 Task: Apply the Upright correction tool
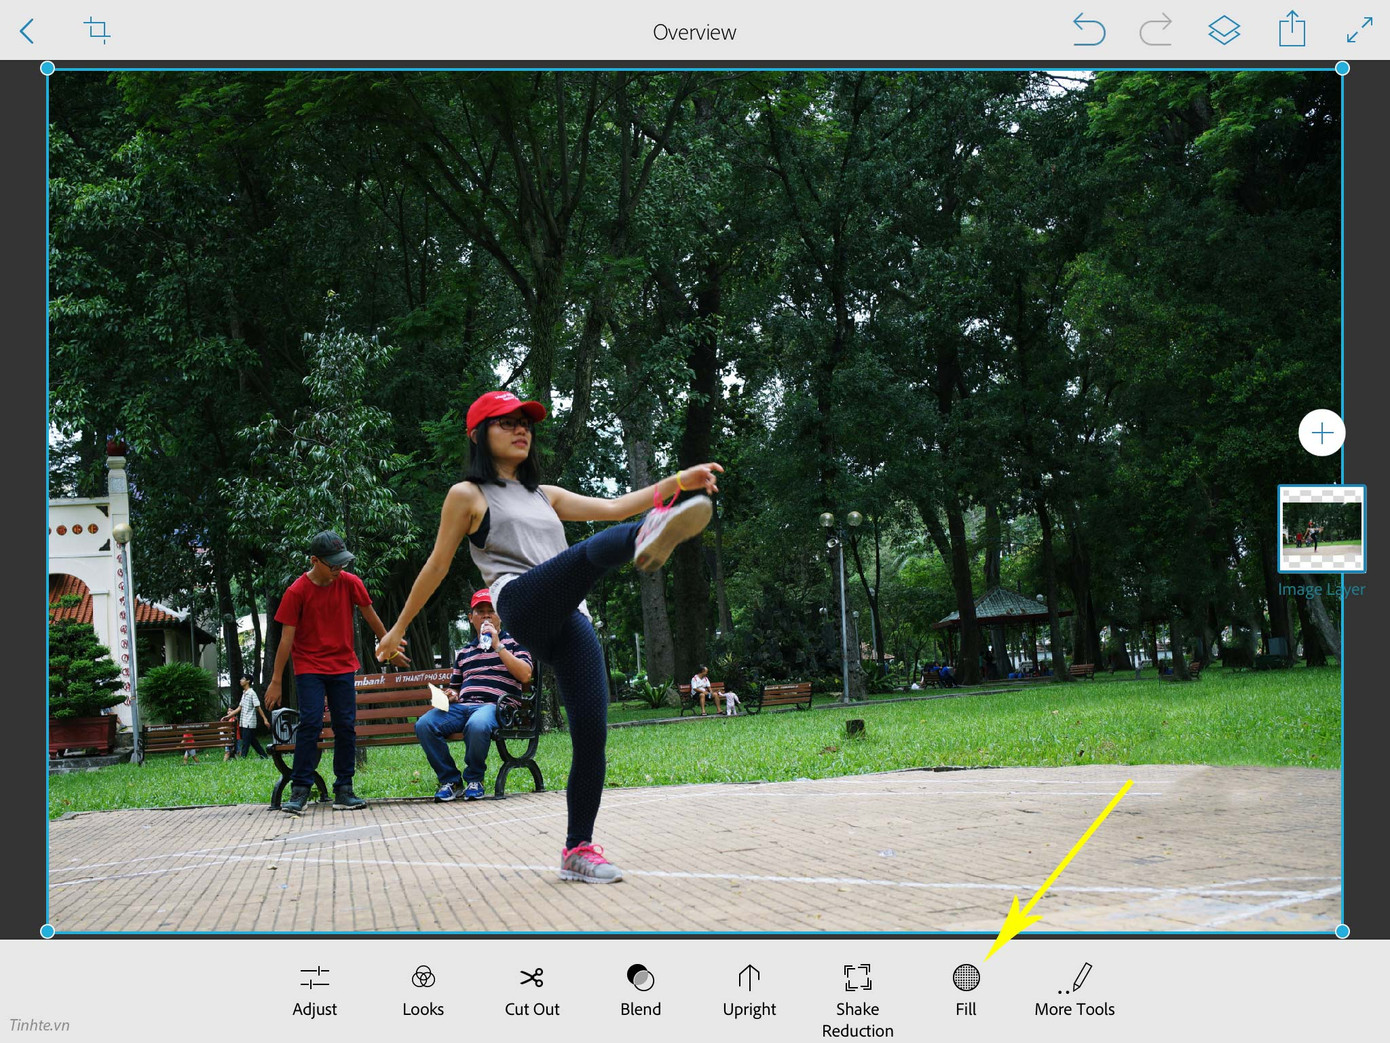[x=749, y=990]
